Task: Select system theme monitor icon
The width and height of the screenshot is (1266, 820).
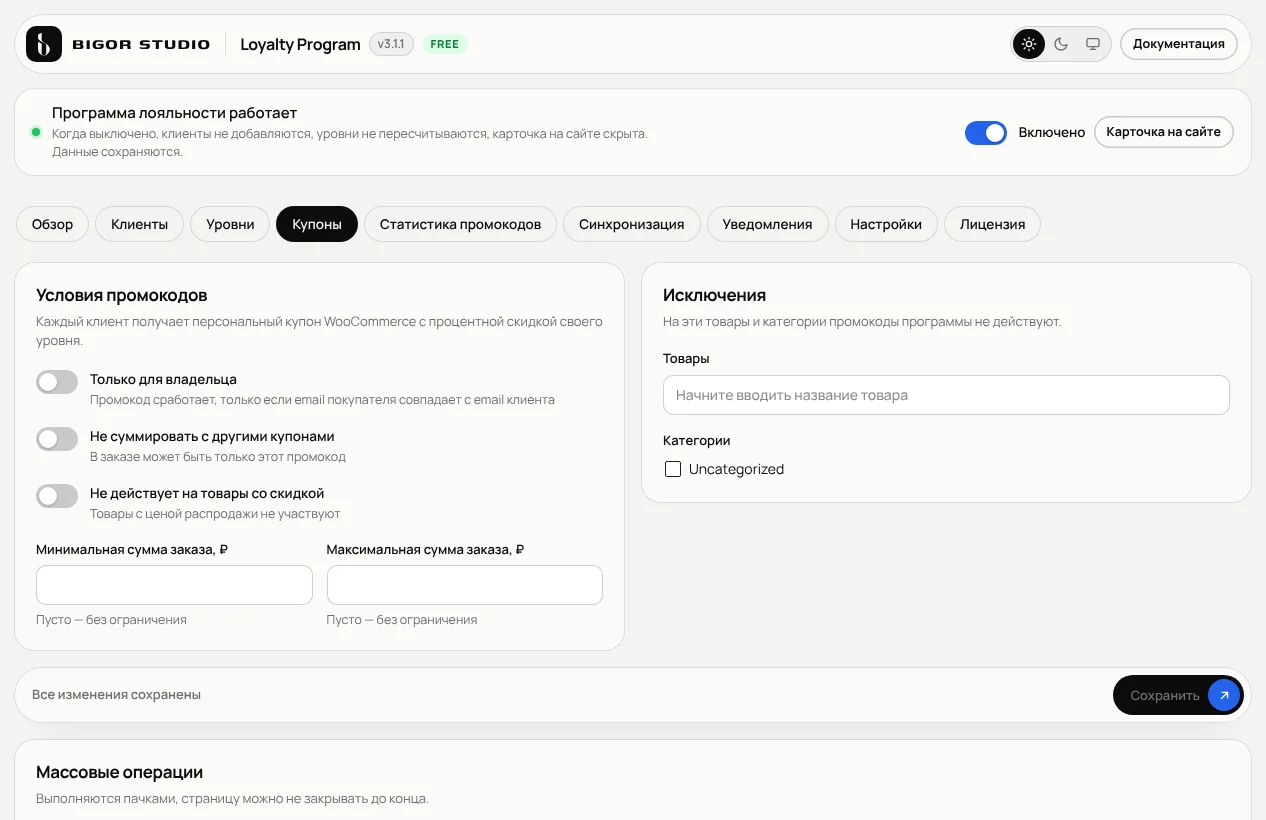Action: click(x=1093, y=44)
